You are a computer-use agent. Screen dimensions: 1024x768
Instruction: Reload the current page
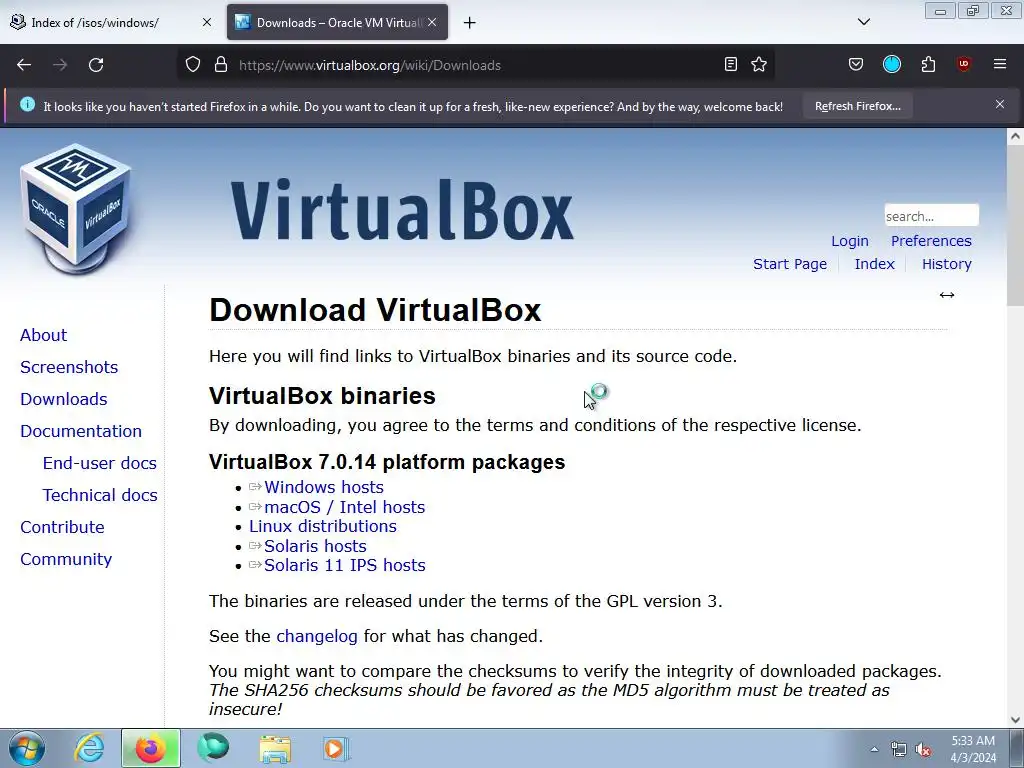click(96, 65)
